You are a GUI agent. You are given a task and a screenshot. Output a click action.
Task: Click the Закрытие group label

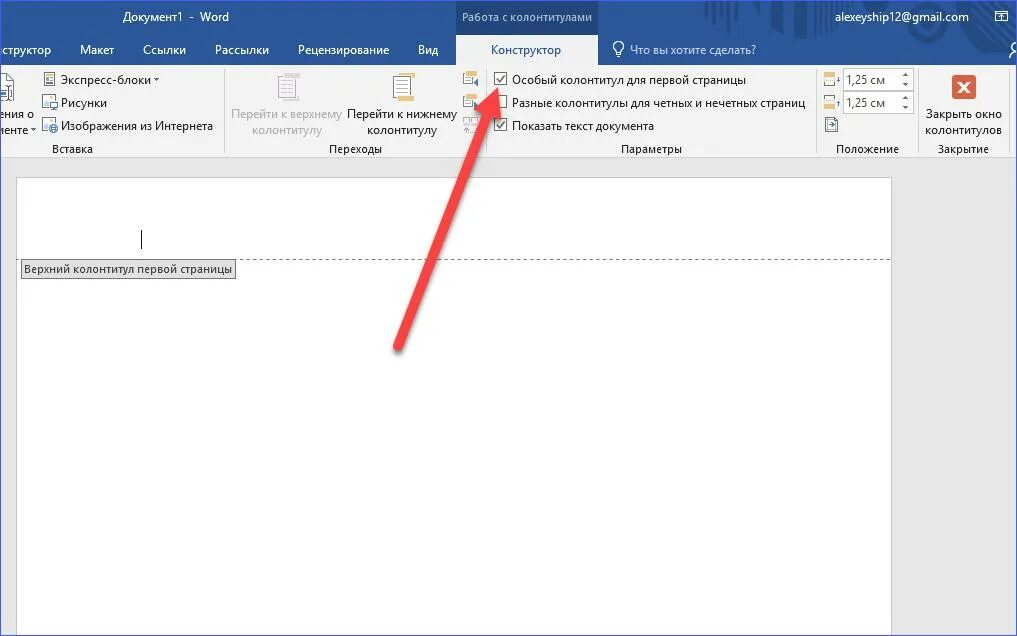point(963,149)
